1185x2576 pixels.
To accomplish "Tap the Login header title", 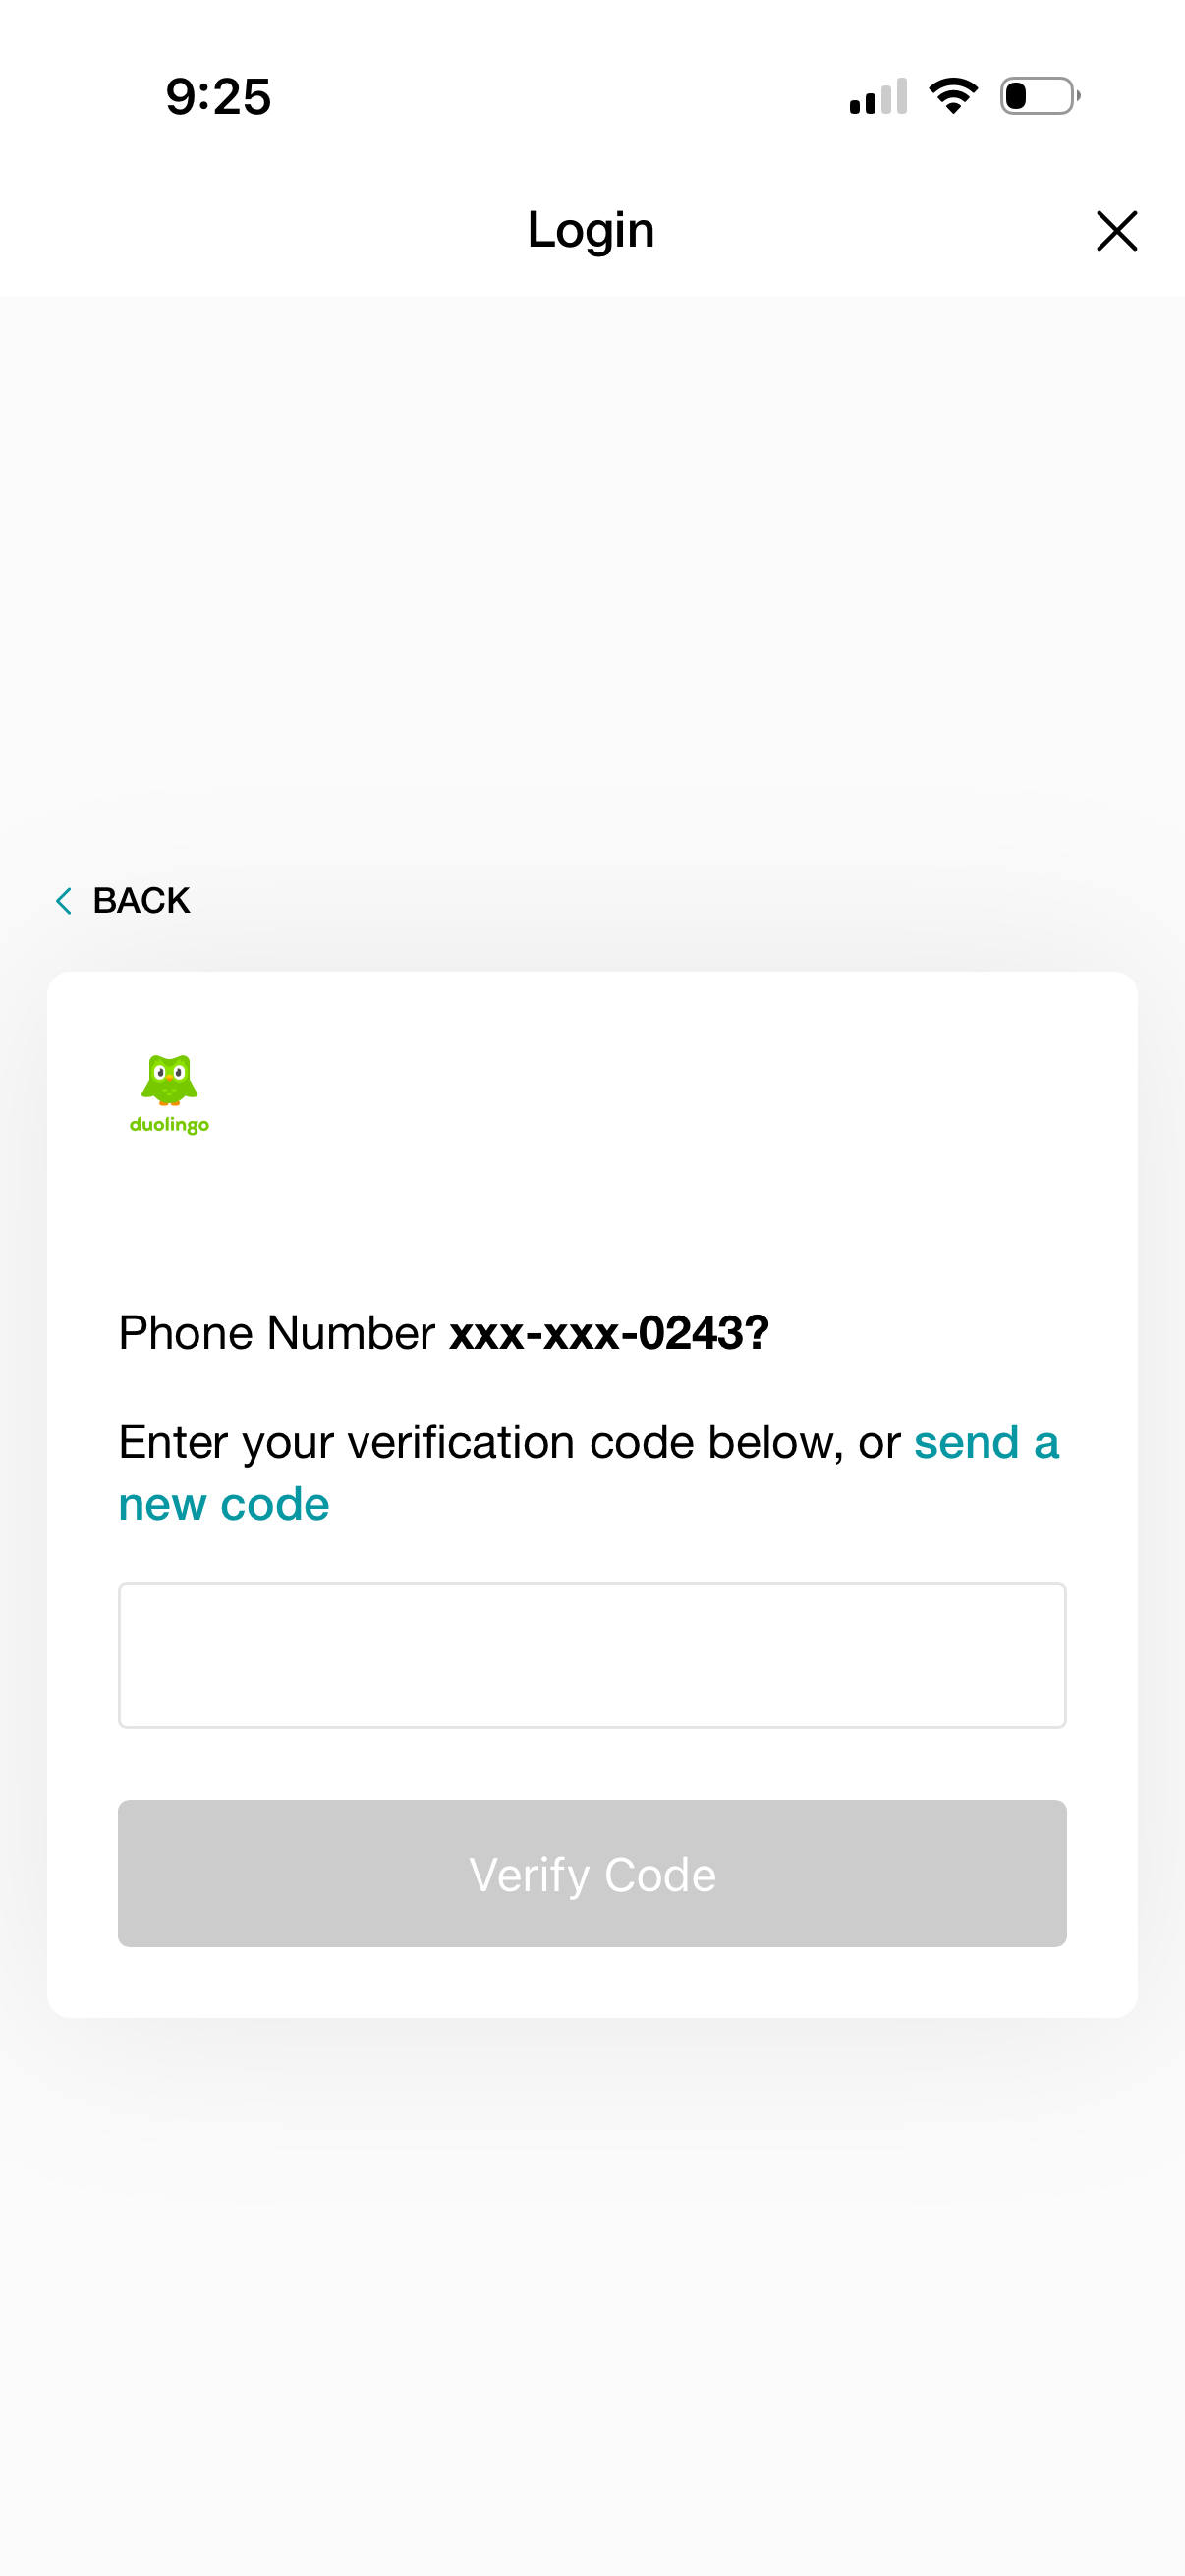I will (591, 230).
